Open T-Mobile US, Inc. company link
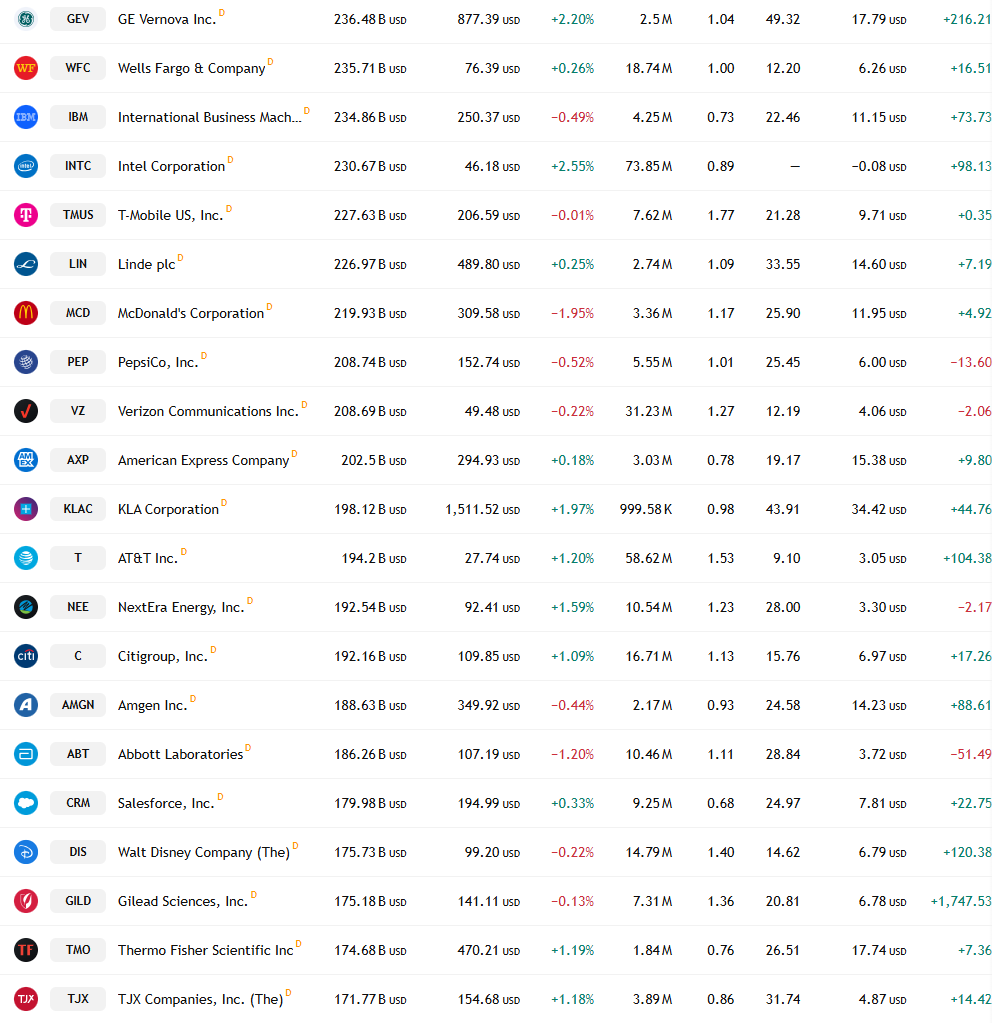This screenshot has height=1023, width=992. [x=170, y=215]
